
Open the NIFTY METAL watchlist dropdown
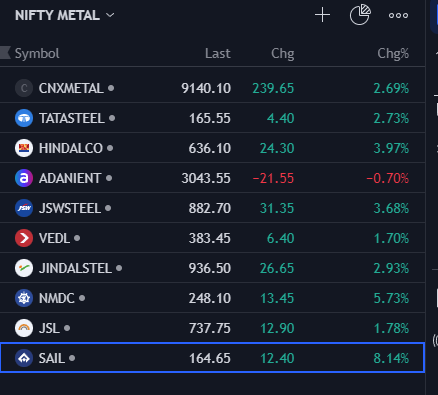tap(65, 15)
